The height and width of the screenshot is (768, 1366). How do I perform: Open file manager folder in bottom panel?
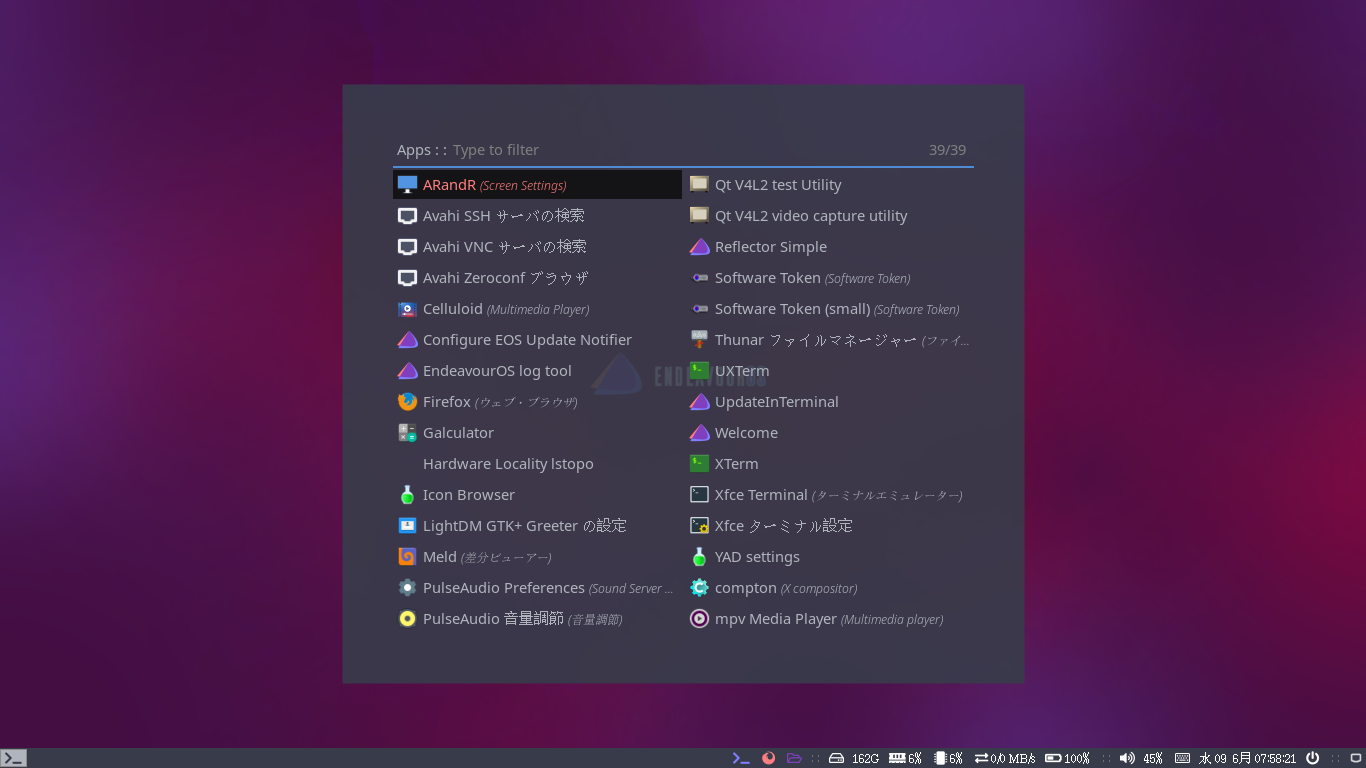click(794, 758)
